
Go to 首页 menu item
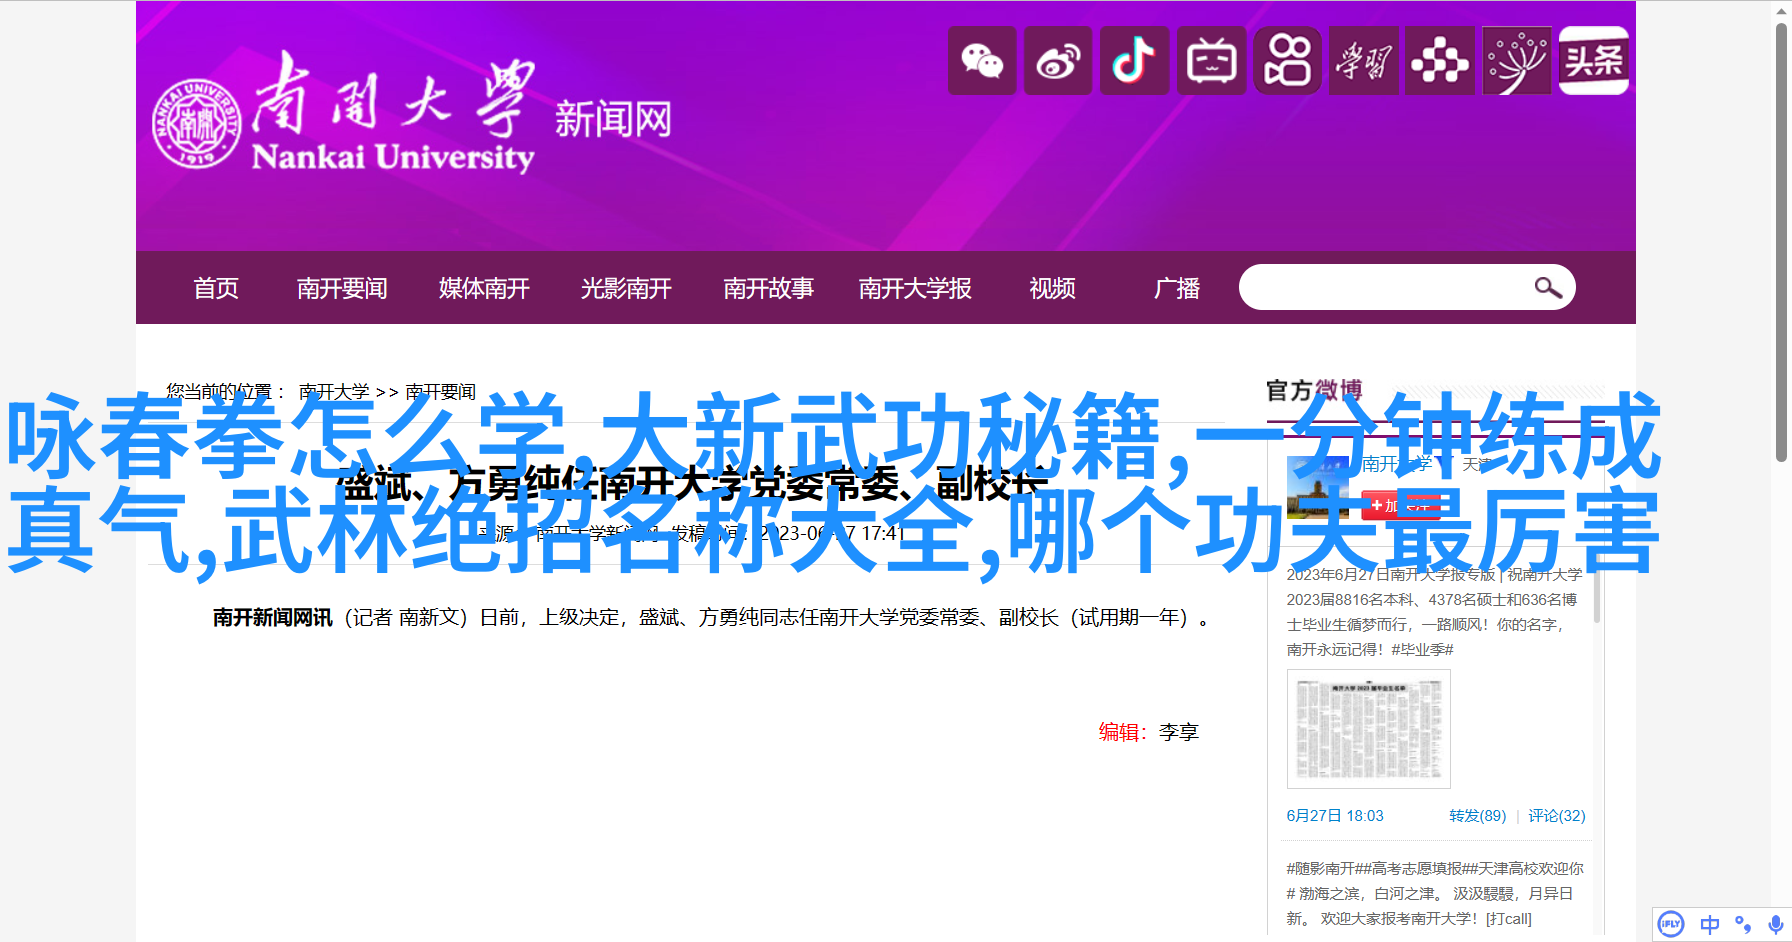pos(216,288)
